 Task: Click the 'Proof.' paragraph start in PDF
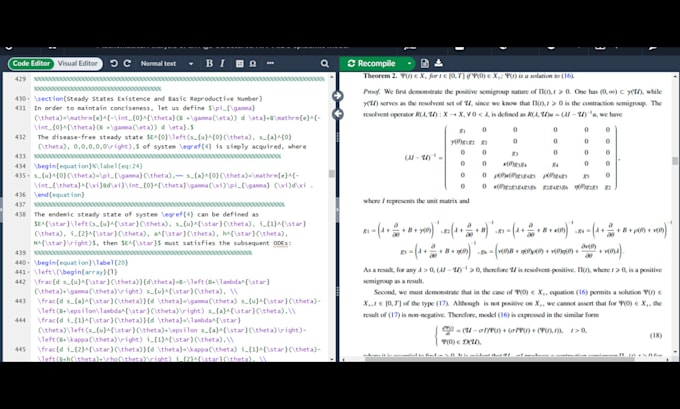coord(371,92)
